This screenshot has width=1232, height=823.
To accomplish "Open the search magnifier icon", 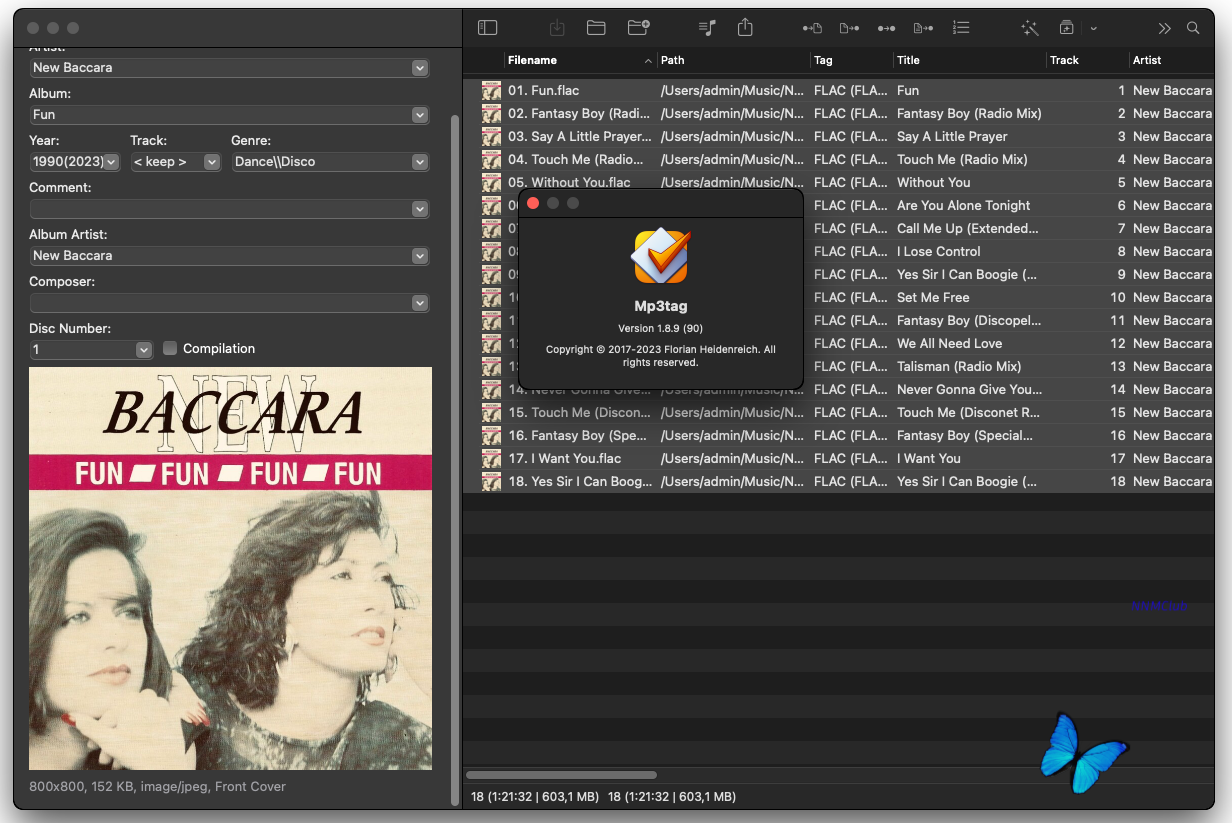I will tap(1193, 28).
